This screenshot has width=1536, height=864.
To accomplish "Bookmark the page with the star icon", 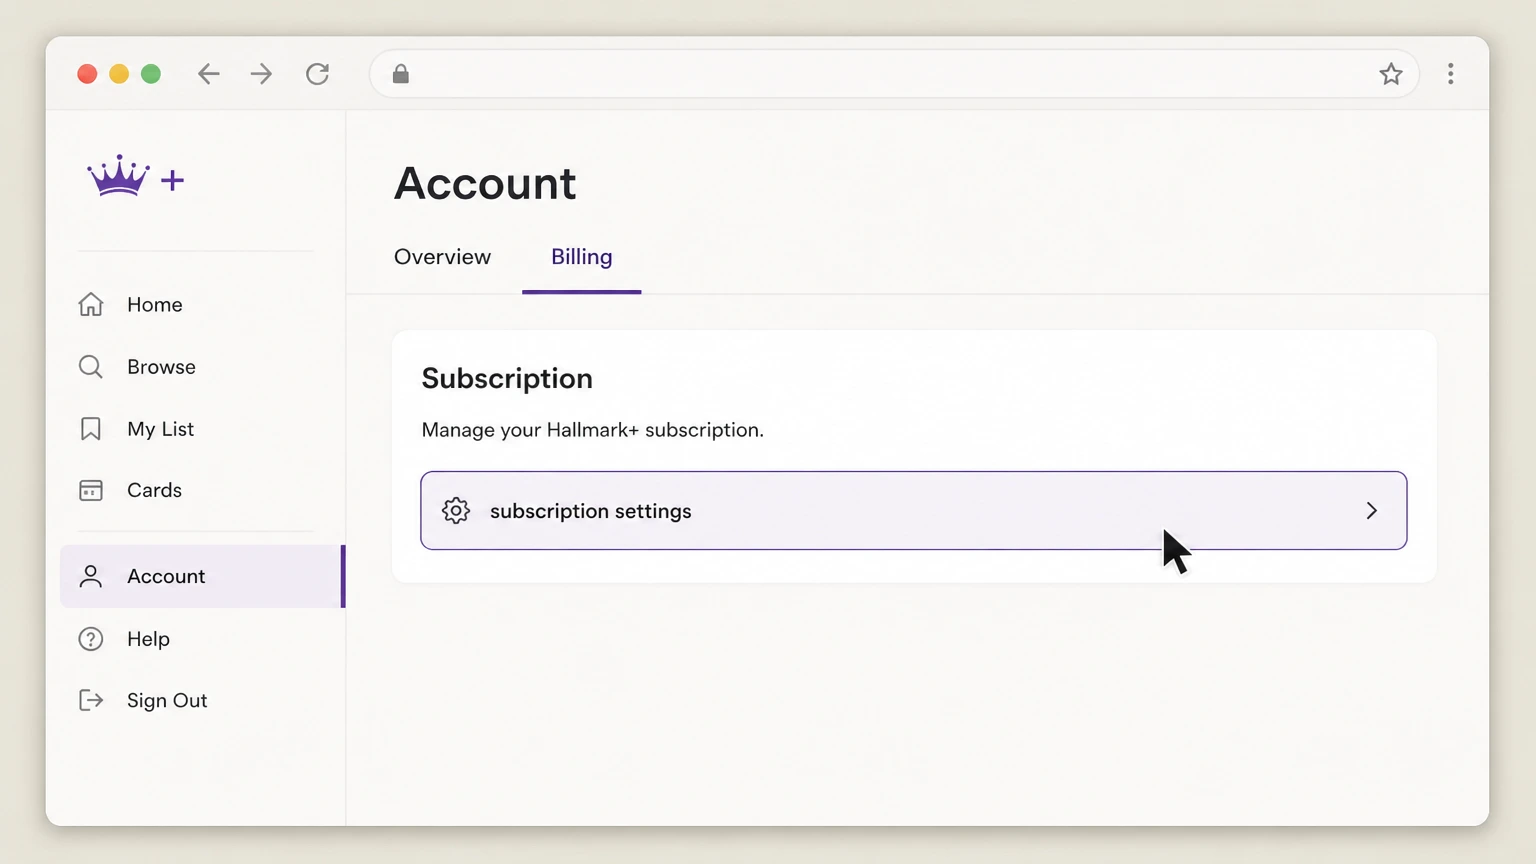I will (1391, 74).
